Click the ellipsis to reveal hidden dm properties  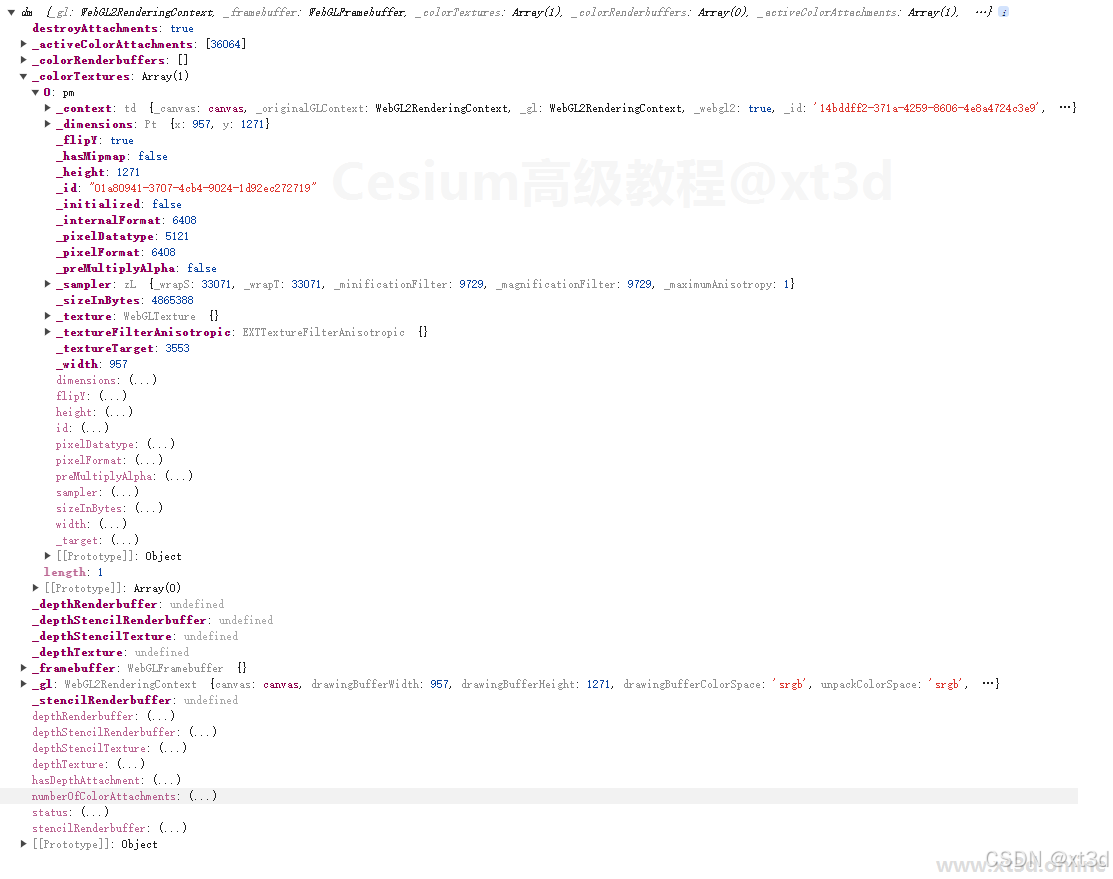tap(983, 12)
